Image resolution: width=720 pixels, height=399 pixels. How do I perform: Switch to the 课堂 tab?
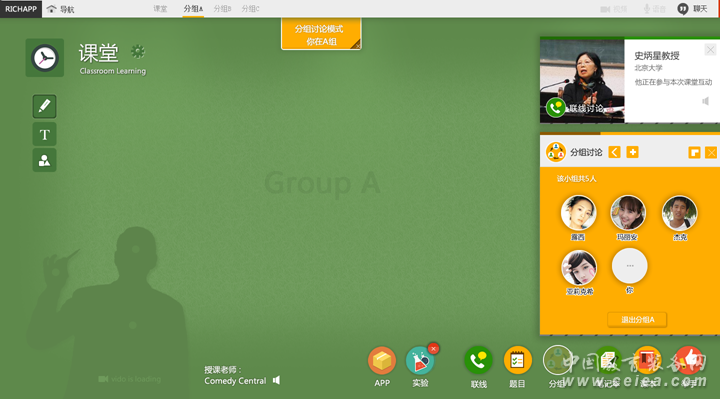(160, 9)
